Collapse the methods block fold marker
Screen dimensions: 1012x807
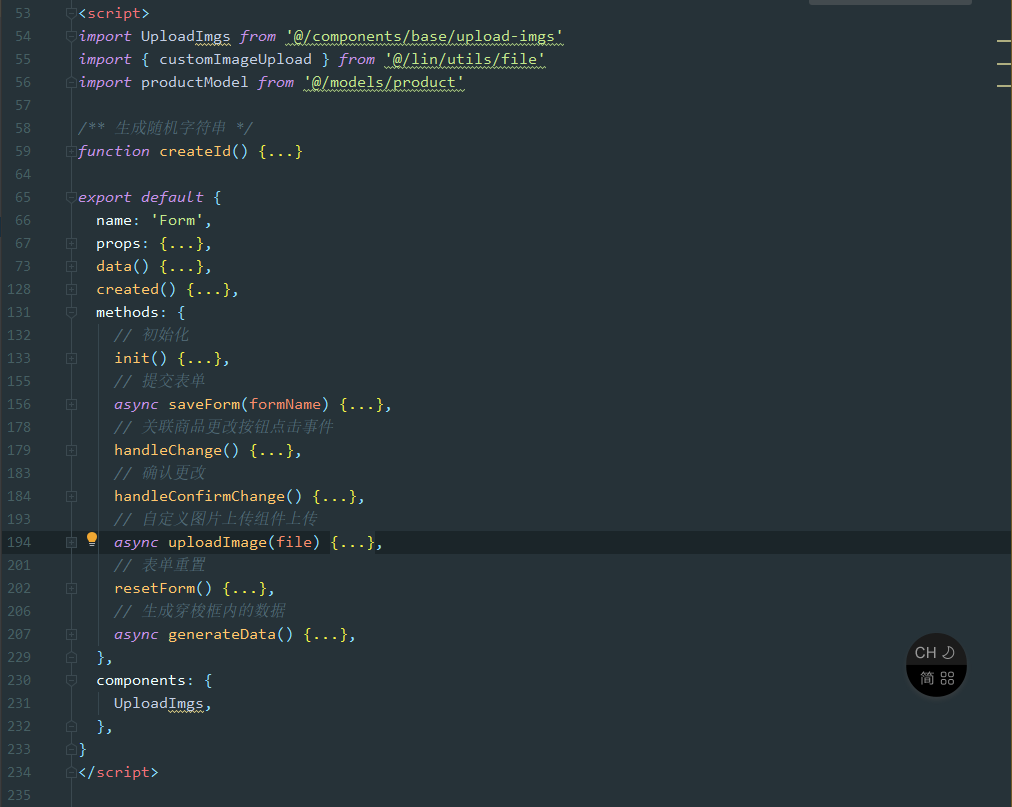(71, 312)
